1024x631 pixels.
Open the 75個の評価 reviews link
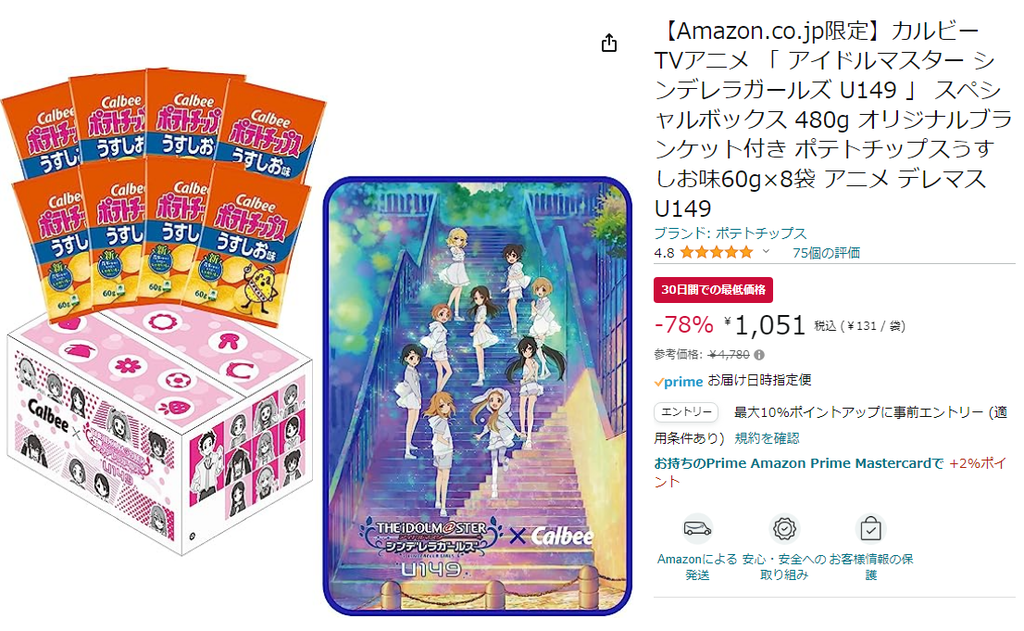(x=825, y=253)
